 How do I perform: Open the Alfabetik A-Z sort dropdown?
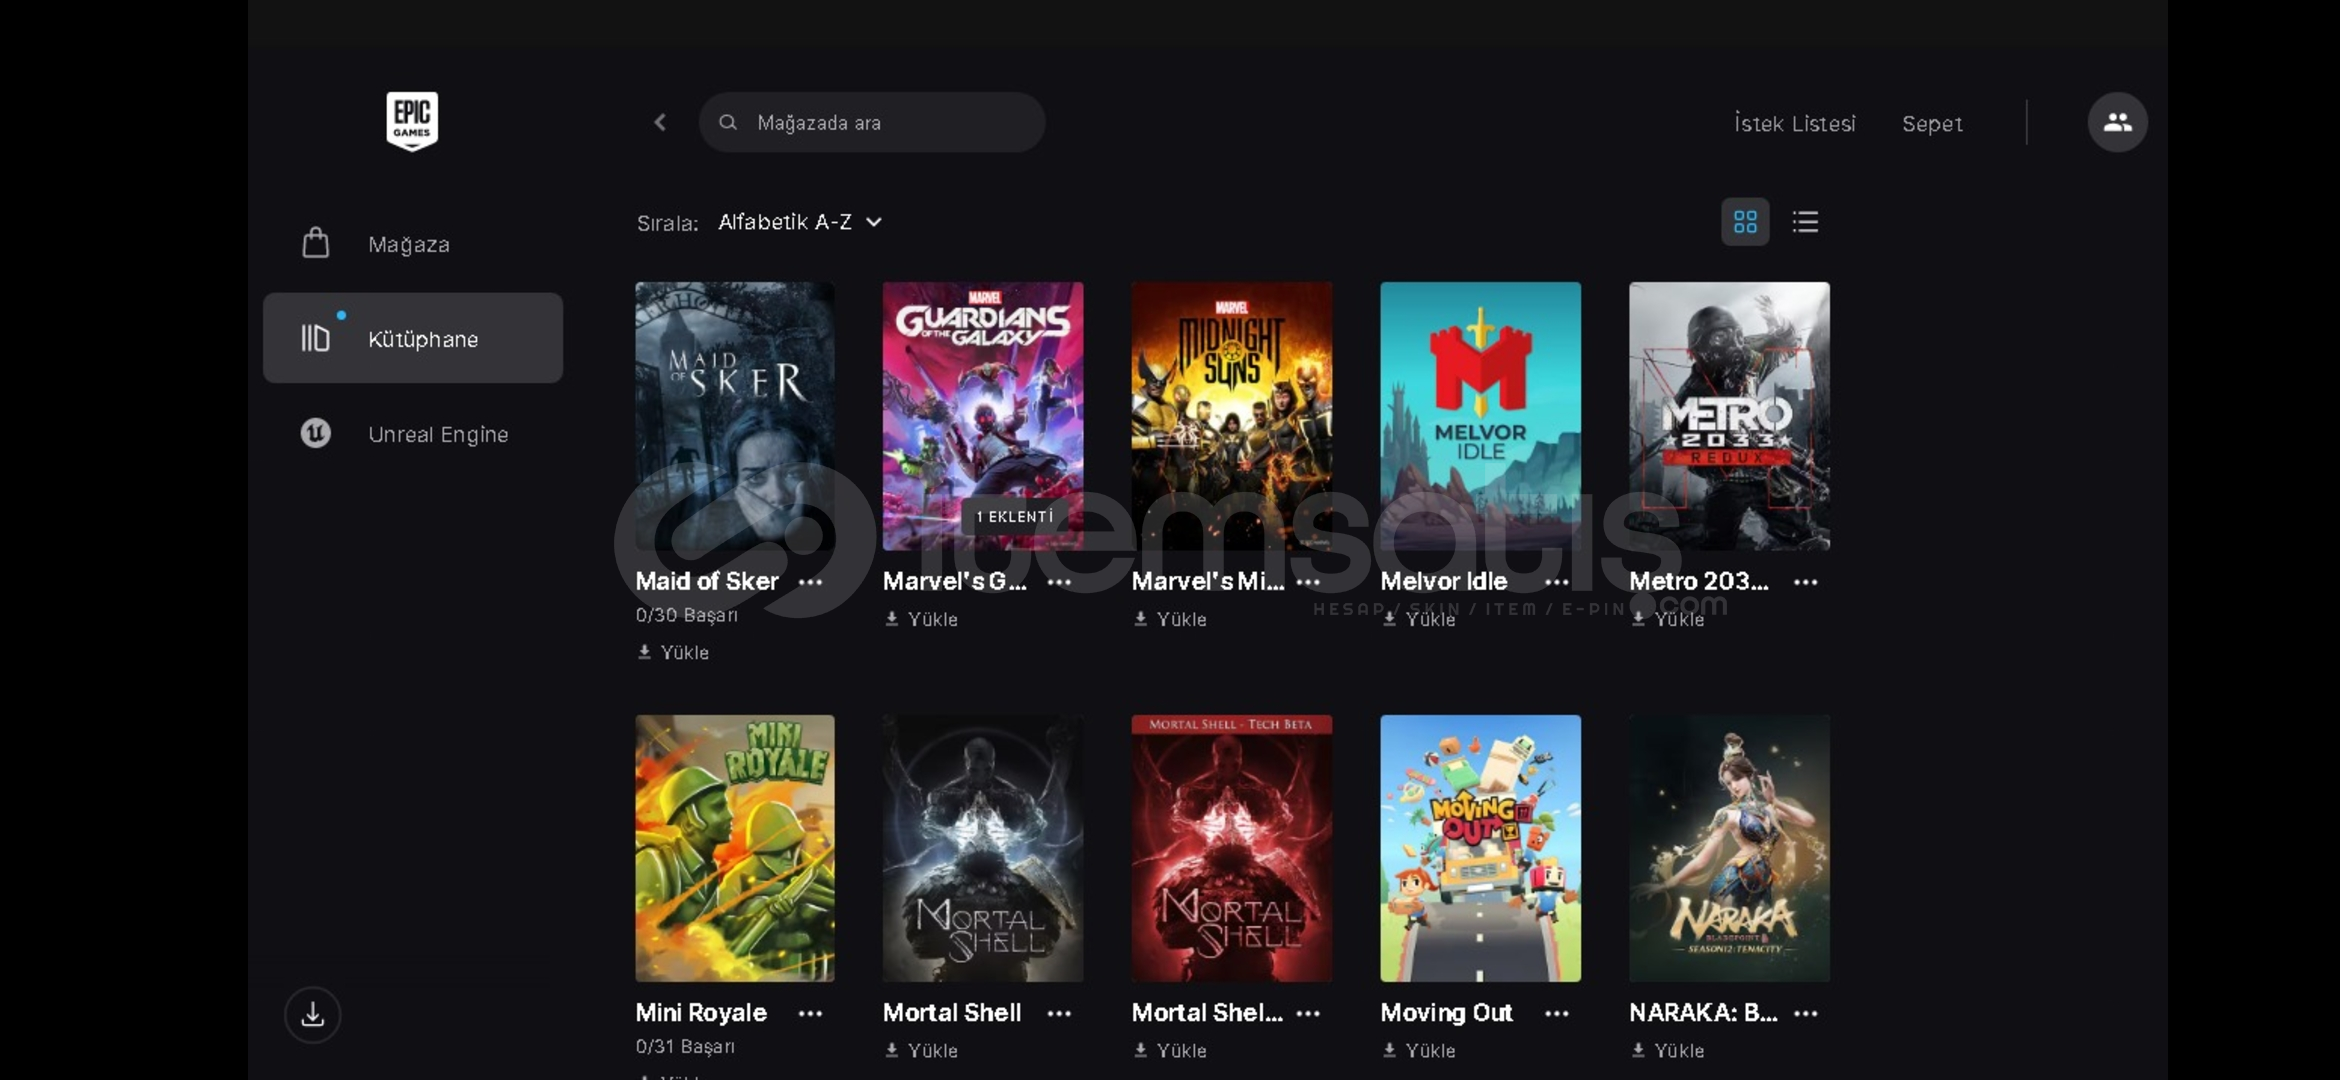pyautogui.click(x=800, y=222)
